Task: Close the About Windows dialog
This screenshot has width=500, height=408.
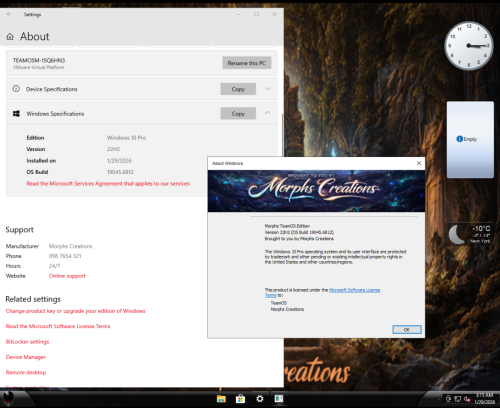Action: point(419,163)
